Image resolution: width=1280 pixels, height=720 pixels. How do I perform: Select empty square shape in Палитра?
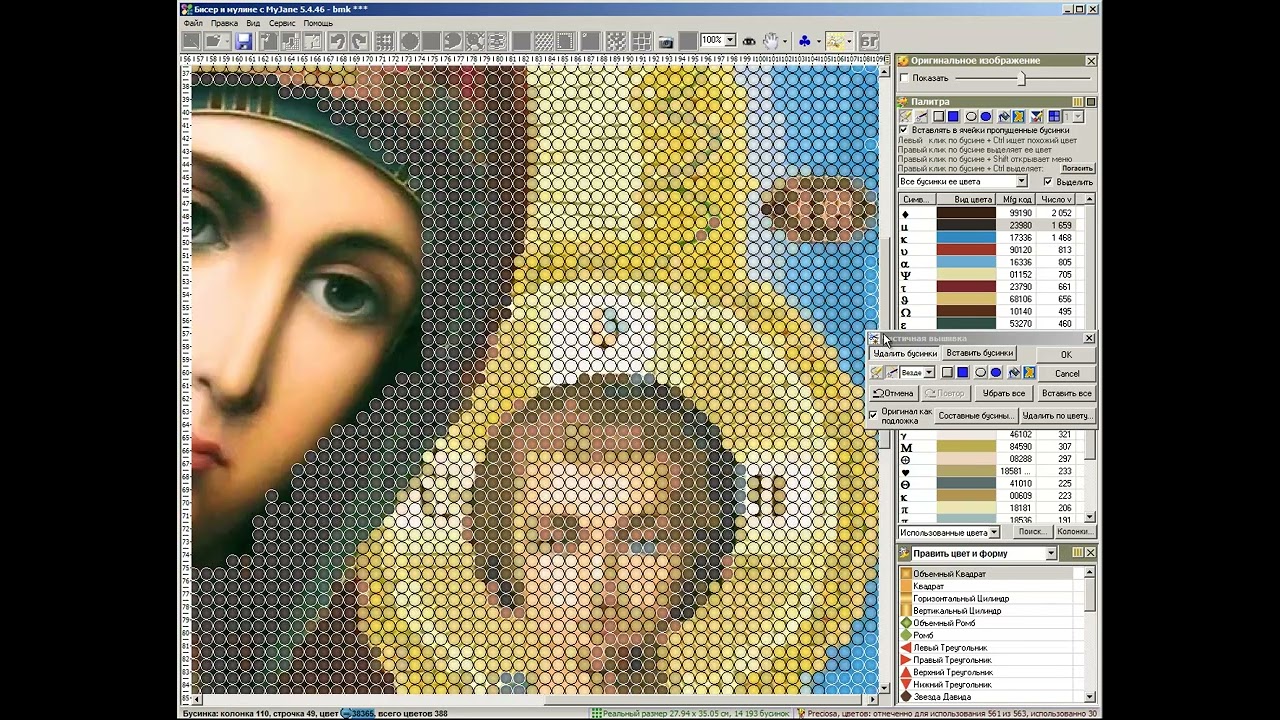[939, 116]
